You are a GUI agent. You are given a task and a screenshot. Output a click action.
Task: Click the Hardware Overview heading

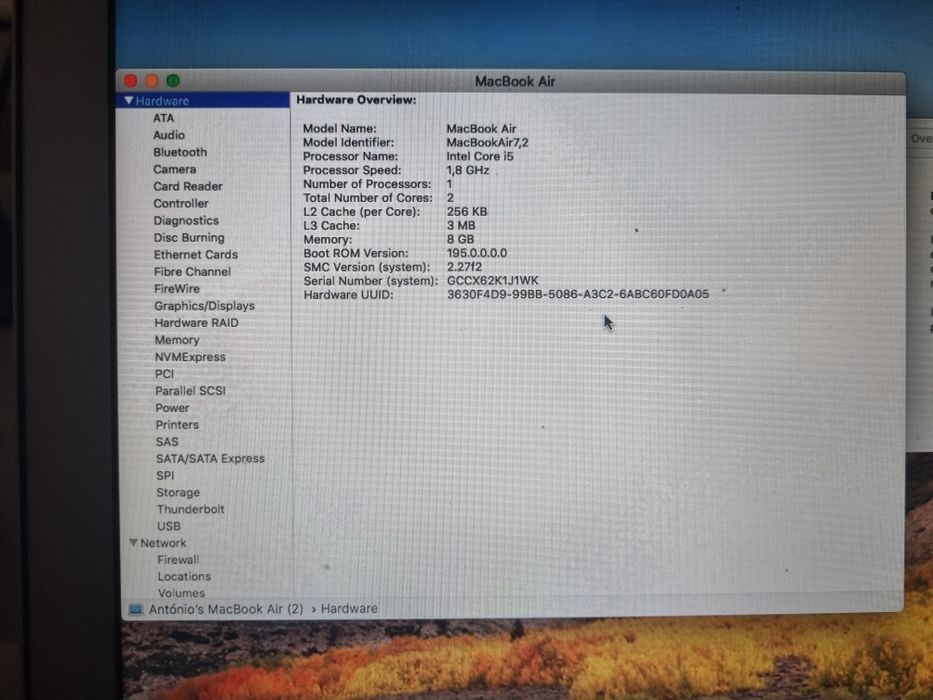pyautogui.click(x=356, y=100)
